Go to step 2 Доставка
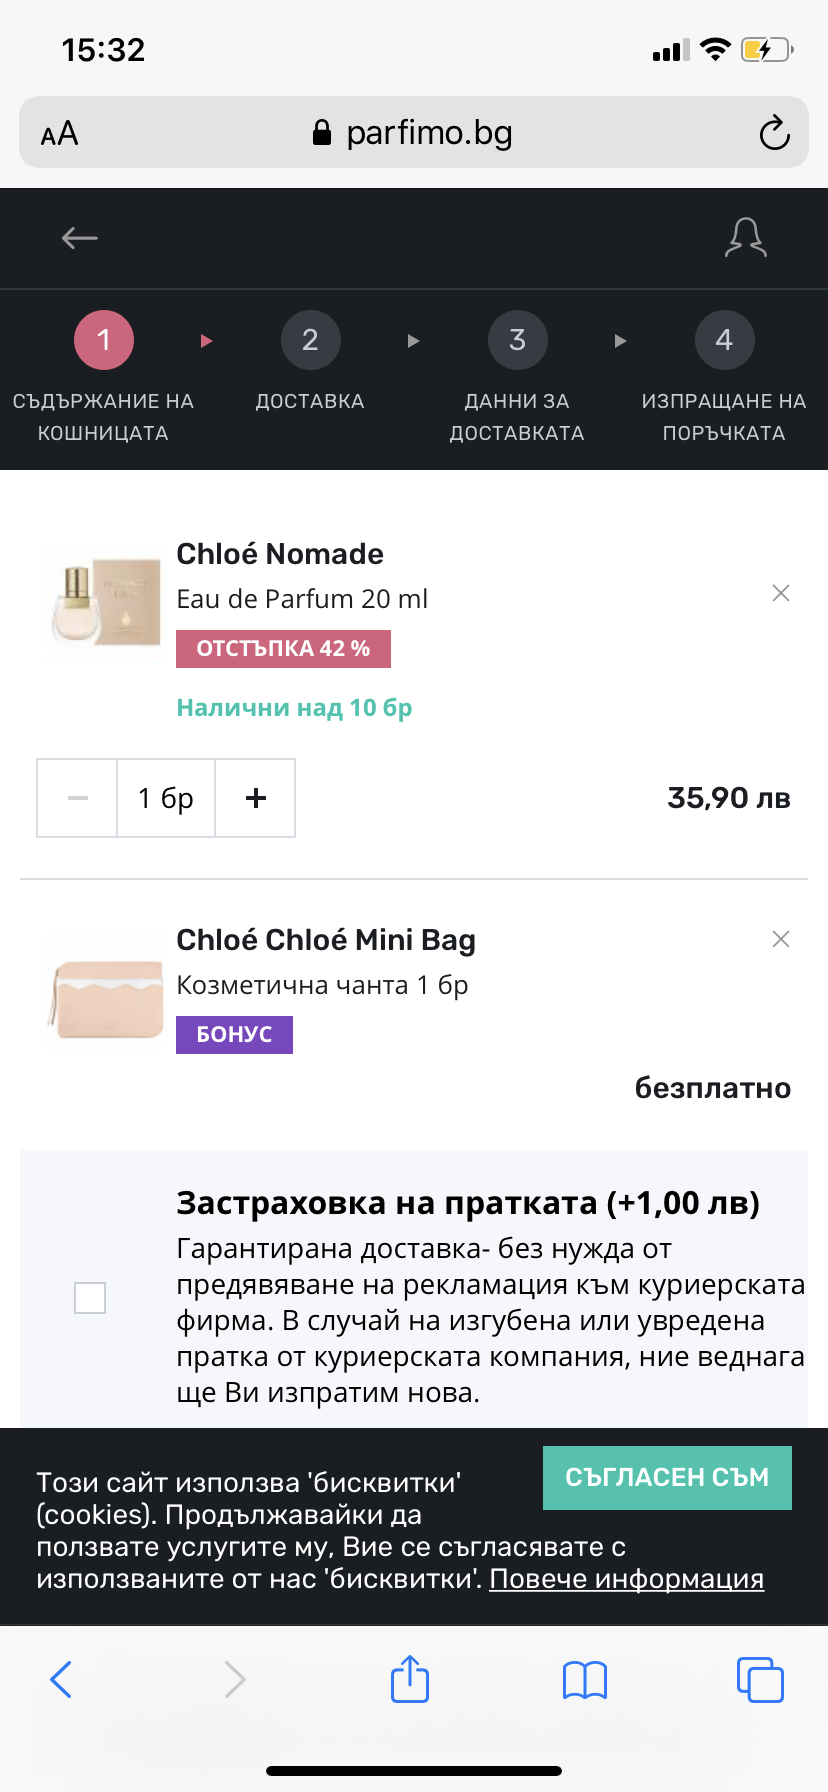This screenshot has height=1792, width=828. coord(310,341)
